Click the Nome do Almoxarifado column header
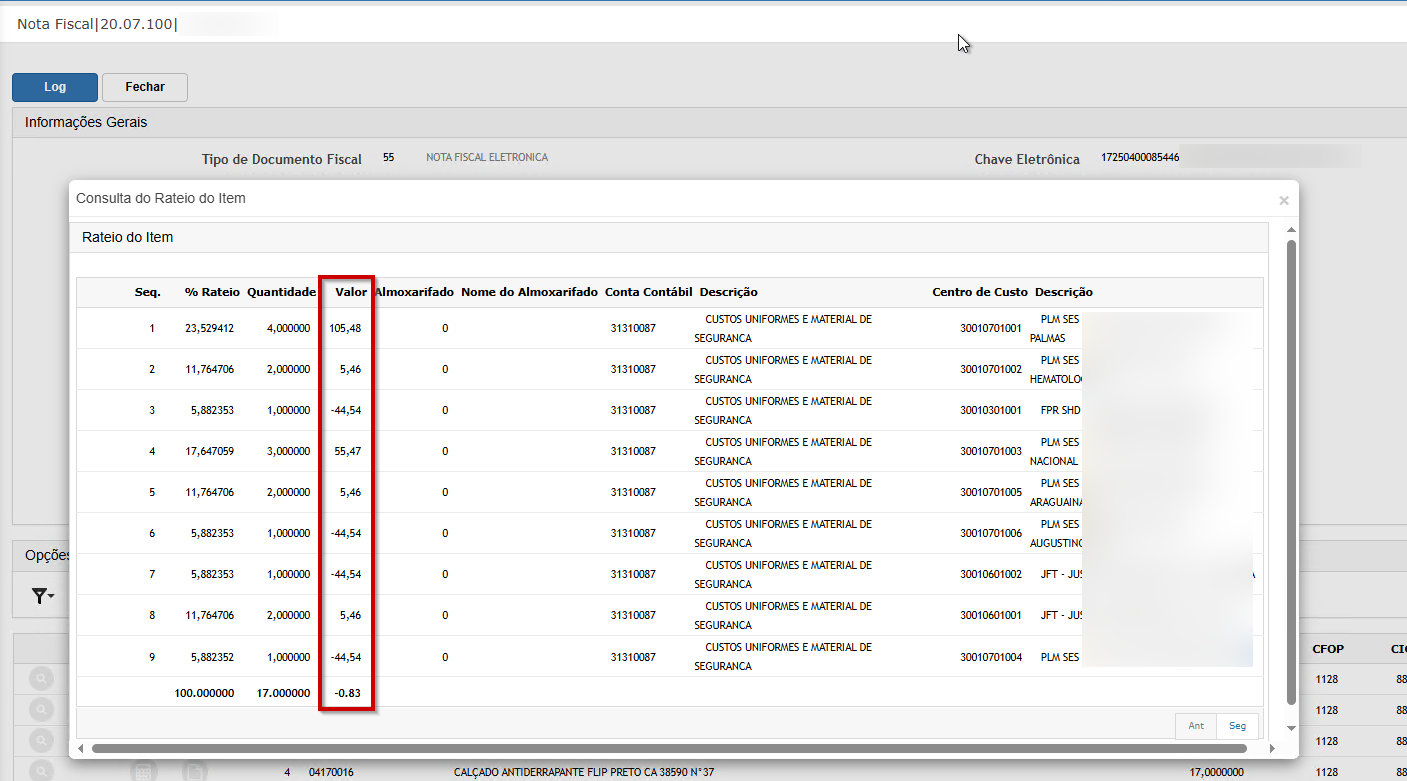The image size is (1407, 781). tap(529, 292)
